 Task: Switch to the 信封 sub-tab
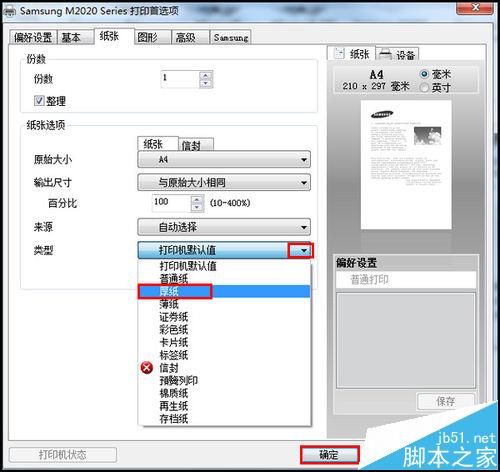point(196,145)
